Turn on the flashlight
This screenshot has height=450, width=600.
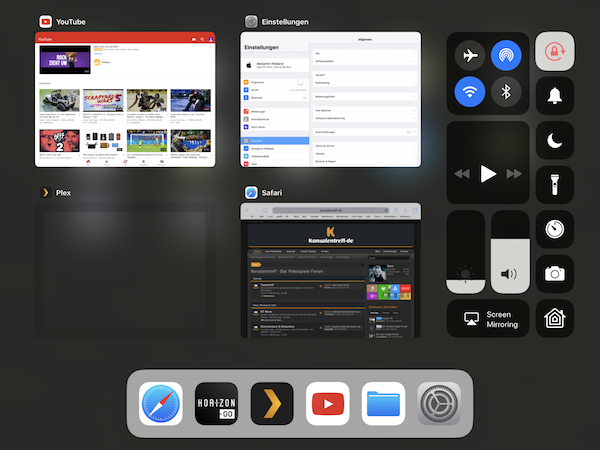pyautogui.click(x=554, y=185)
